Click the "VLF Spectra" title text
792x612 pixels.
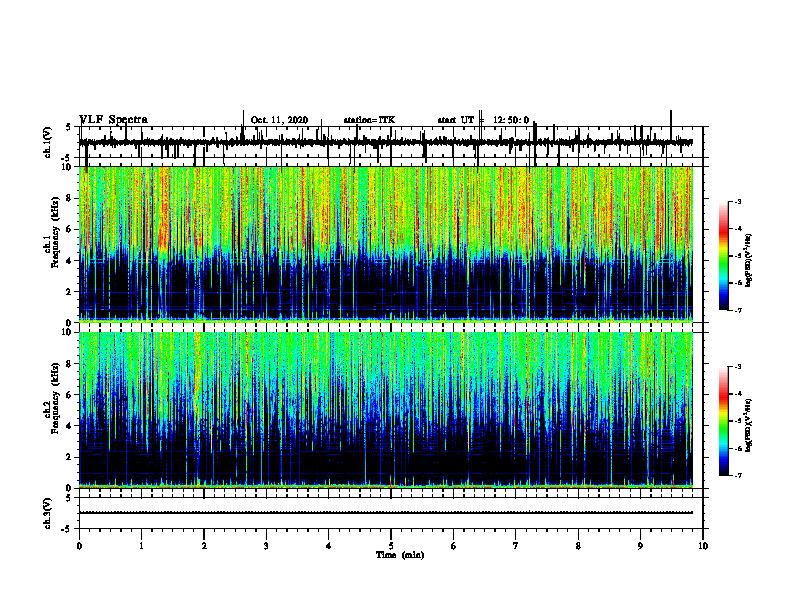point(113,120)
